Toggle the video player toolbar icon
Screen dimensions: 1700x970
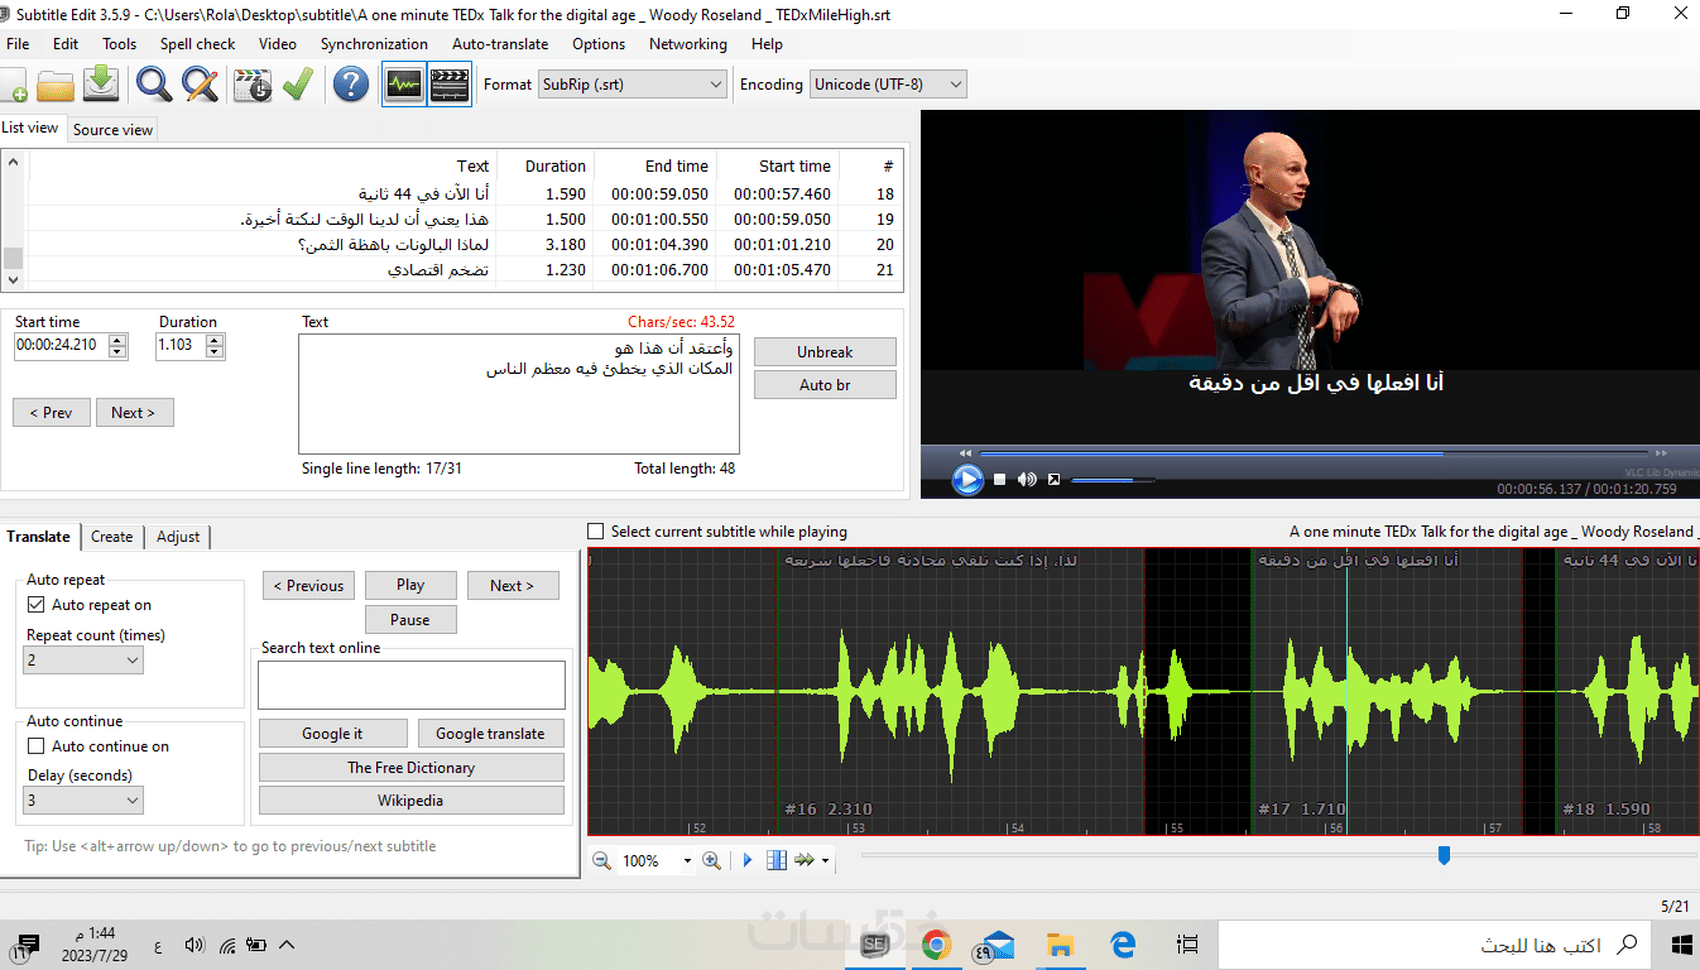click(x=450, y=85)
